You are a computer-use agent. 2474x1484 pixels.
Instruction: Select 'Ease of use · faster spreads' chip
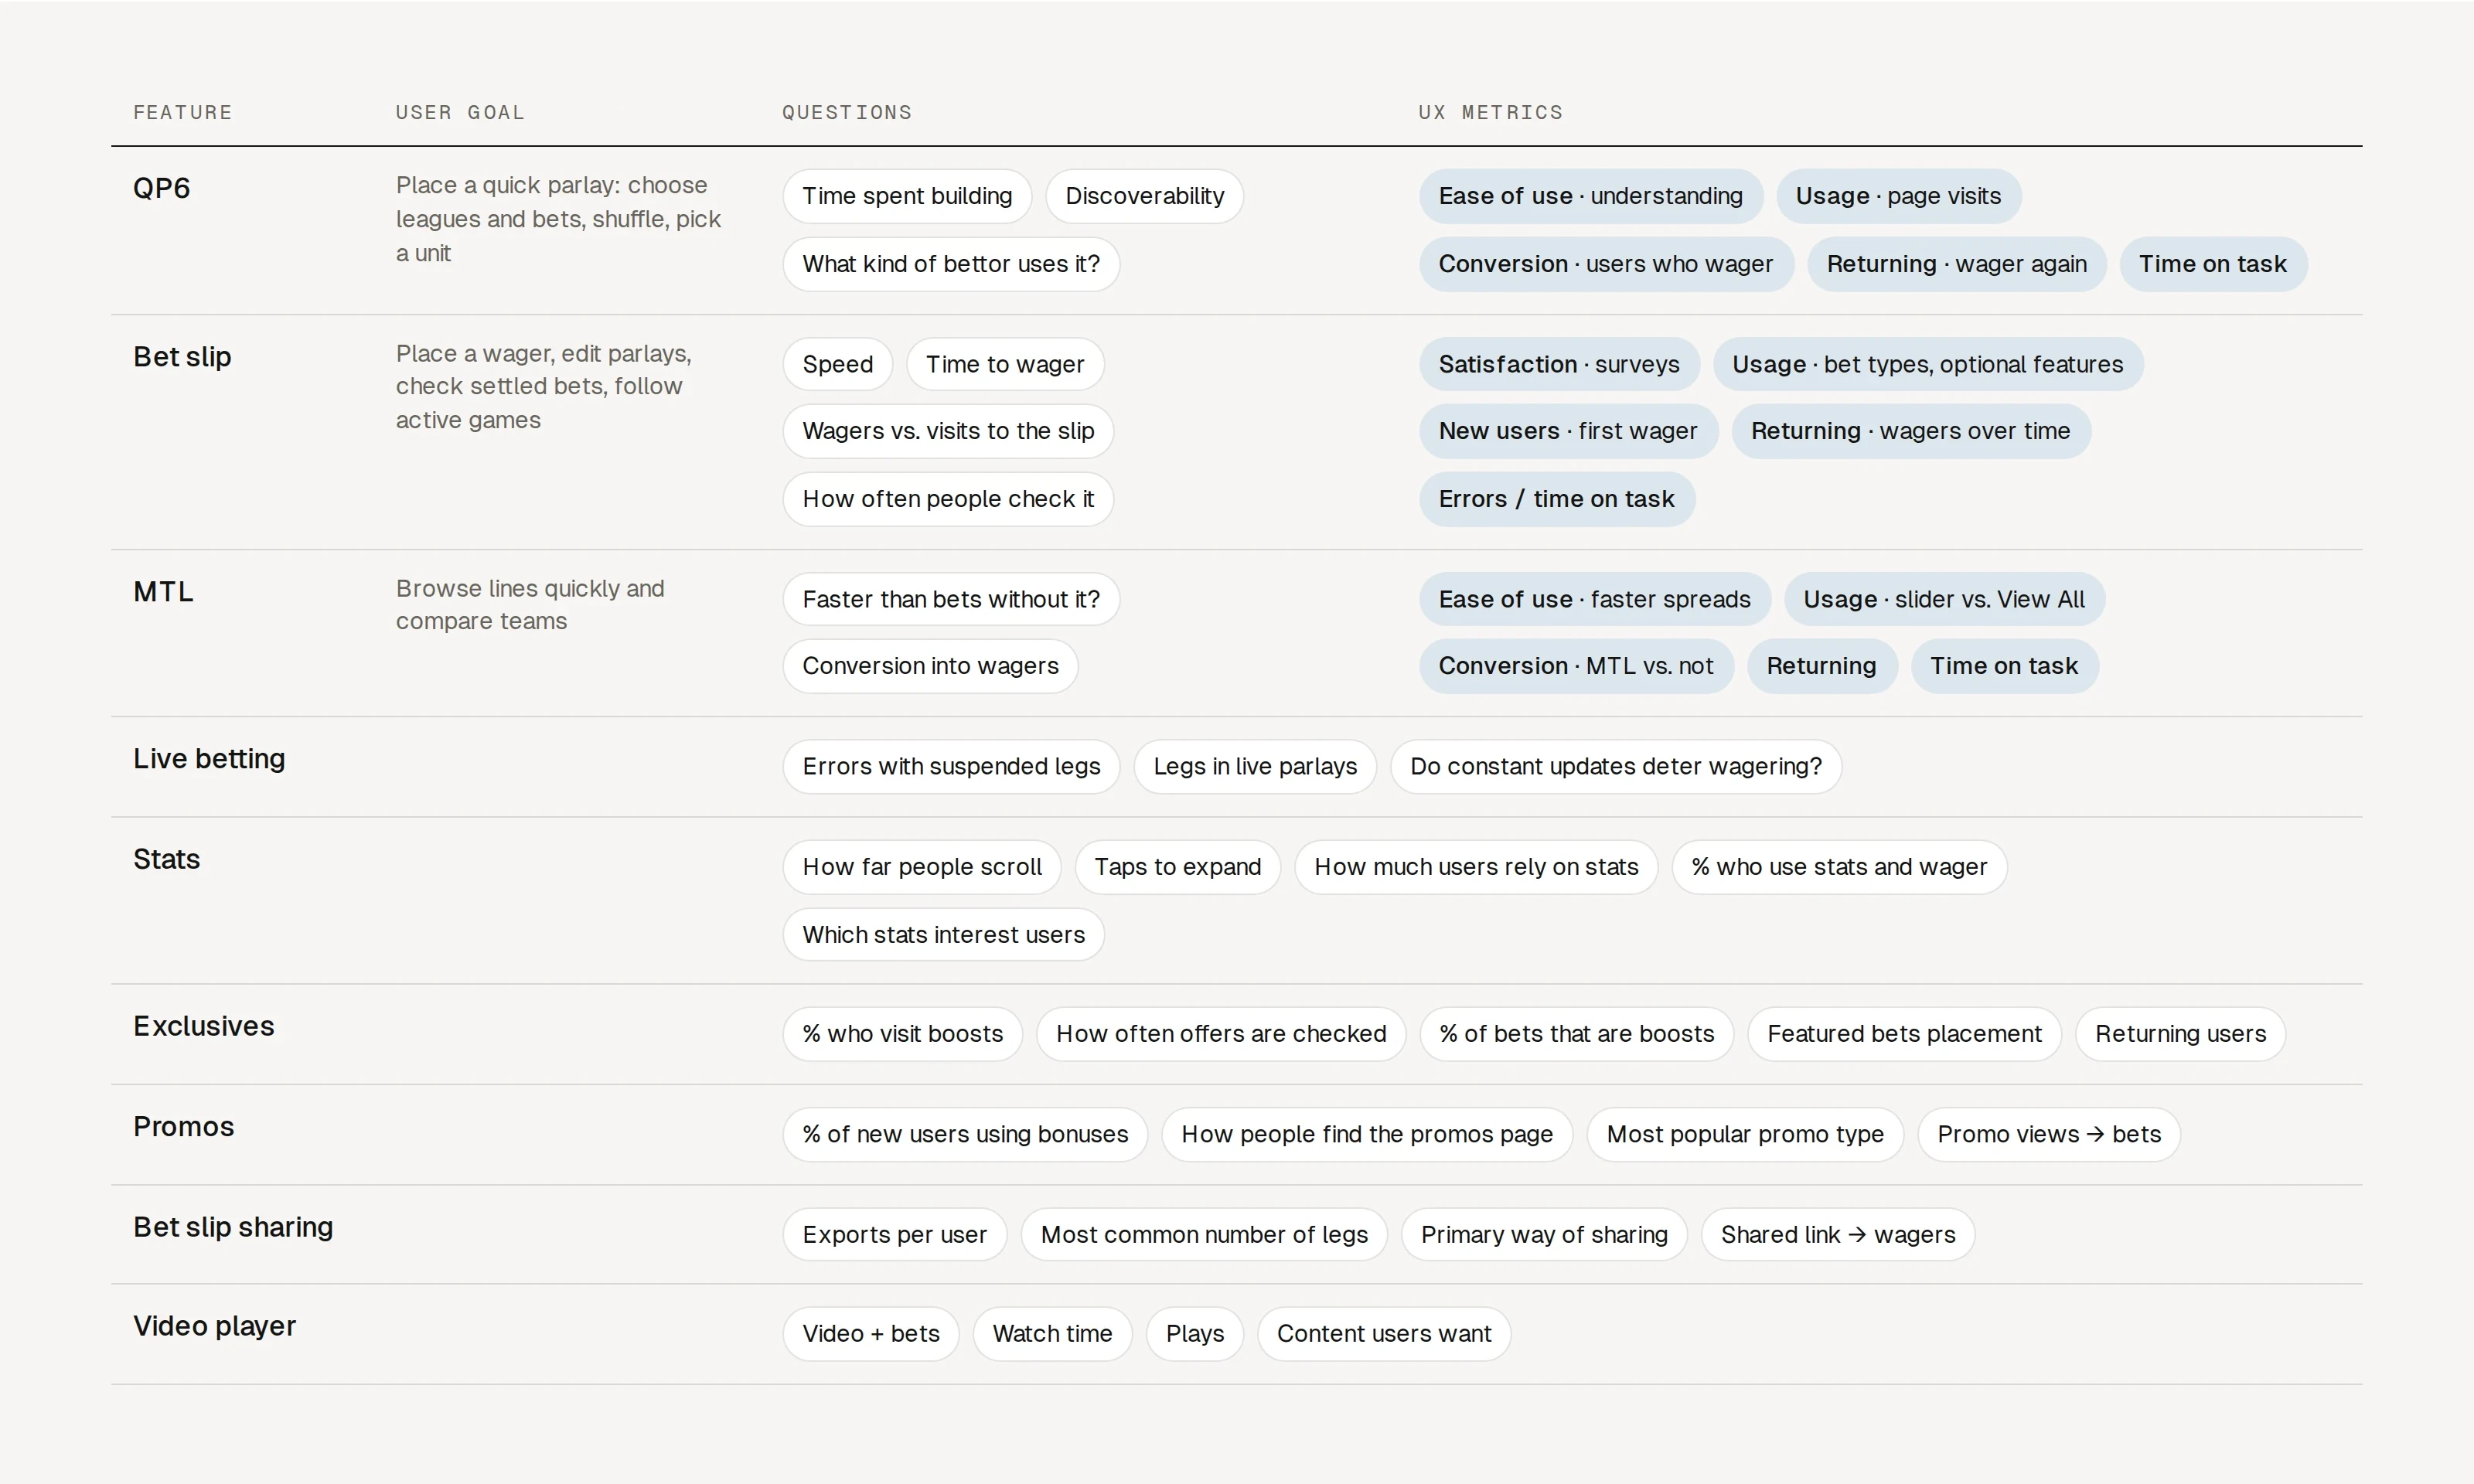(1594, 599)
